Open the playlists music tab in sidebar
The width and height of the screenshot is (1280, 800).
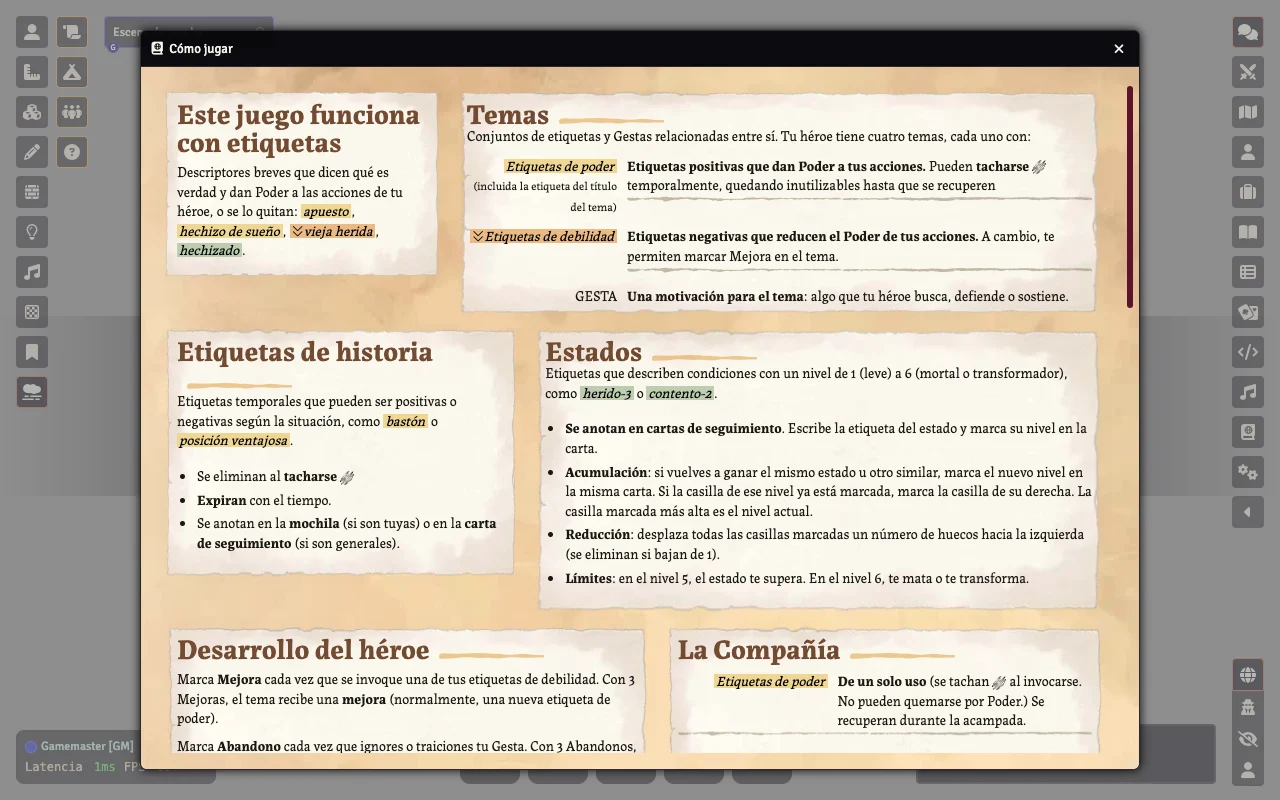tap(1248, 392)
